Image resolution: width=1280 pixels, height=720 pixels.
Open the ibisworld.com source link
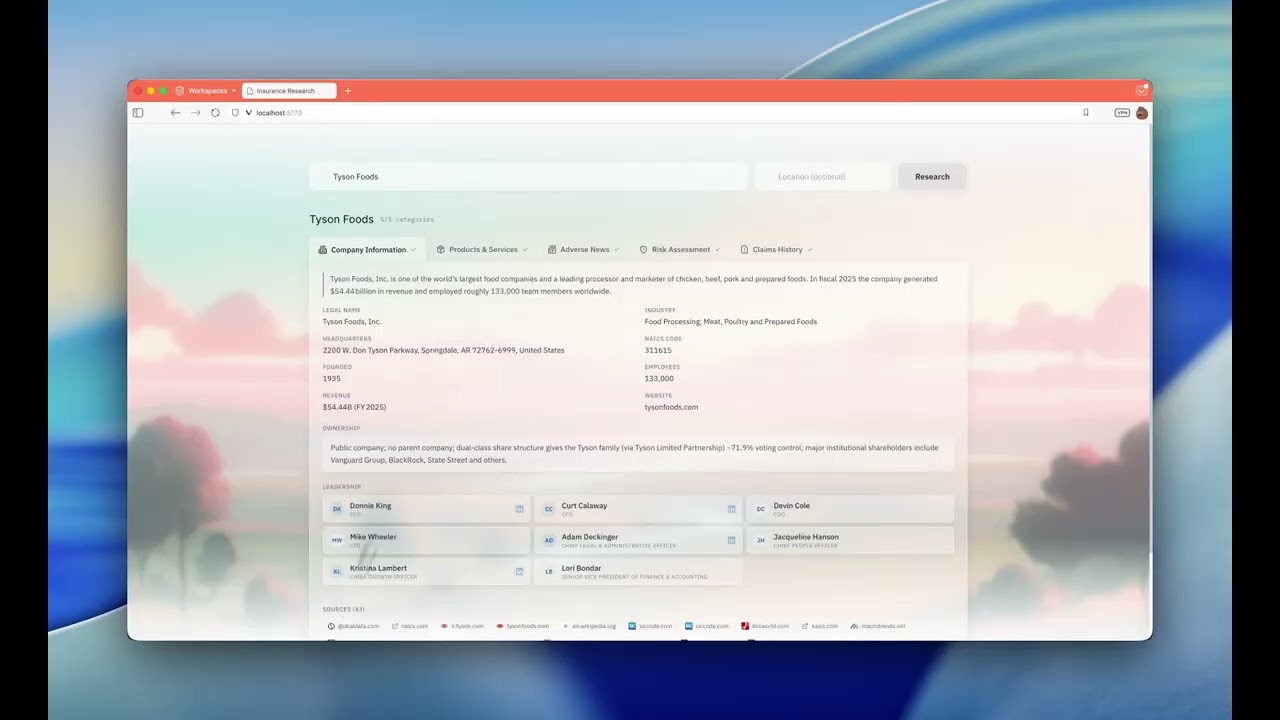[765, 626]
